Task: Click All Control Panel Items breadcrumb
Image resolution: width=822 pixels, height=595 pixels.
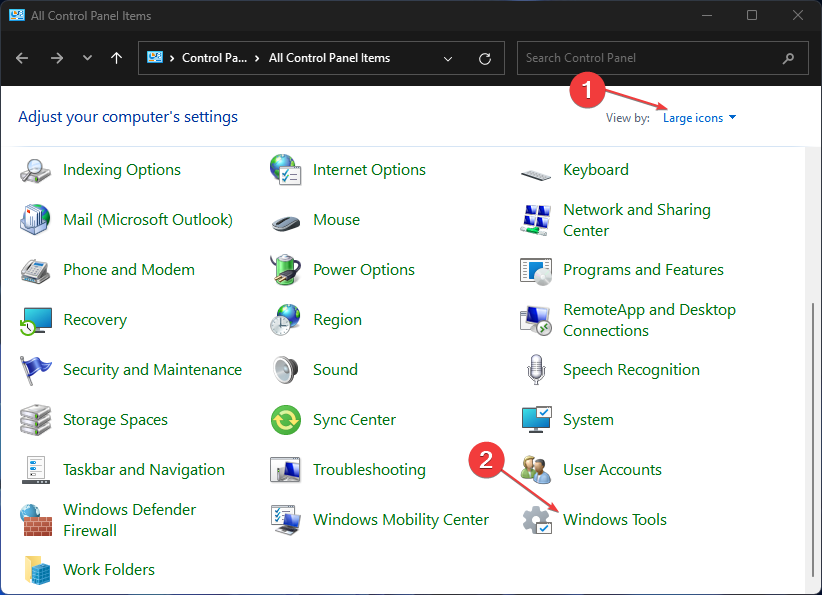Action: (x=329, y=58)
